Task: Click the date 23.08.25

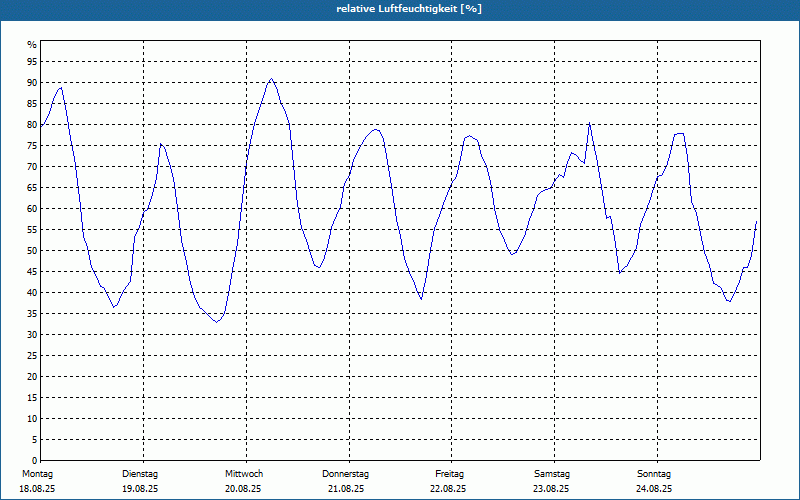Action: pyautogui.click(x=551, y=489)
